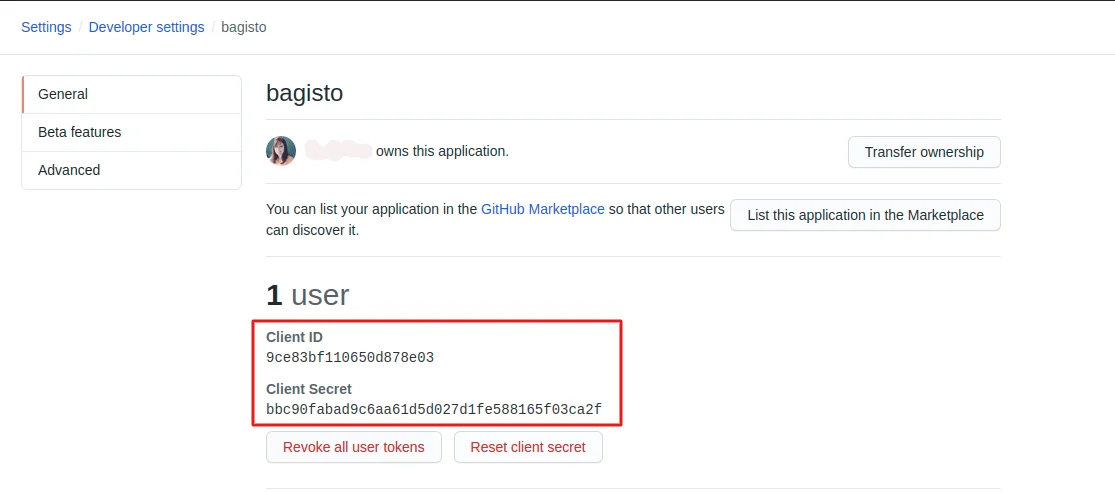Click the blurred owner username
The image size is (1115, 492).
pos(338,151)
